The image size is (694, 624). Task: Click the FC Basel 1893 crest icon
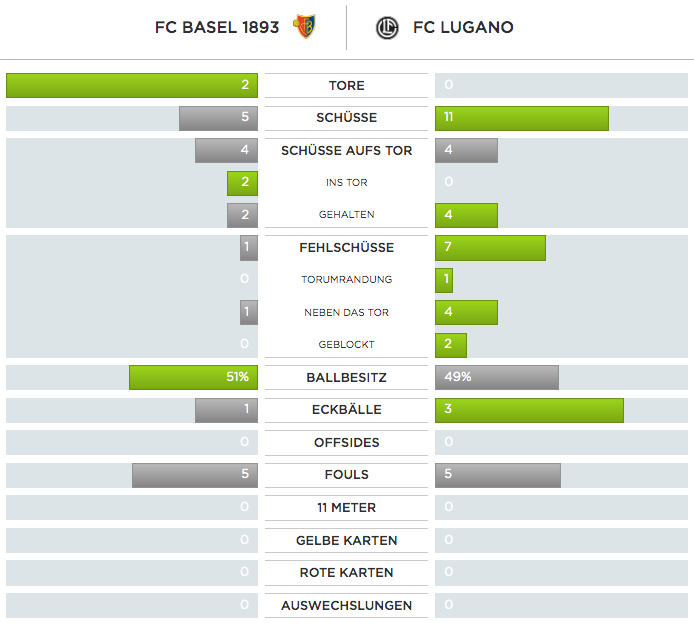(x=304, y=27)
